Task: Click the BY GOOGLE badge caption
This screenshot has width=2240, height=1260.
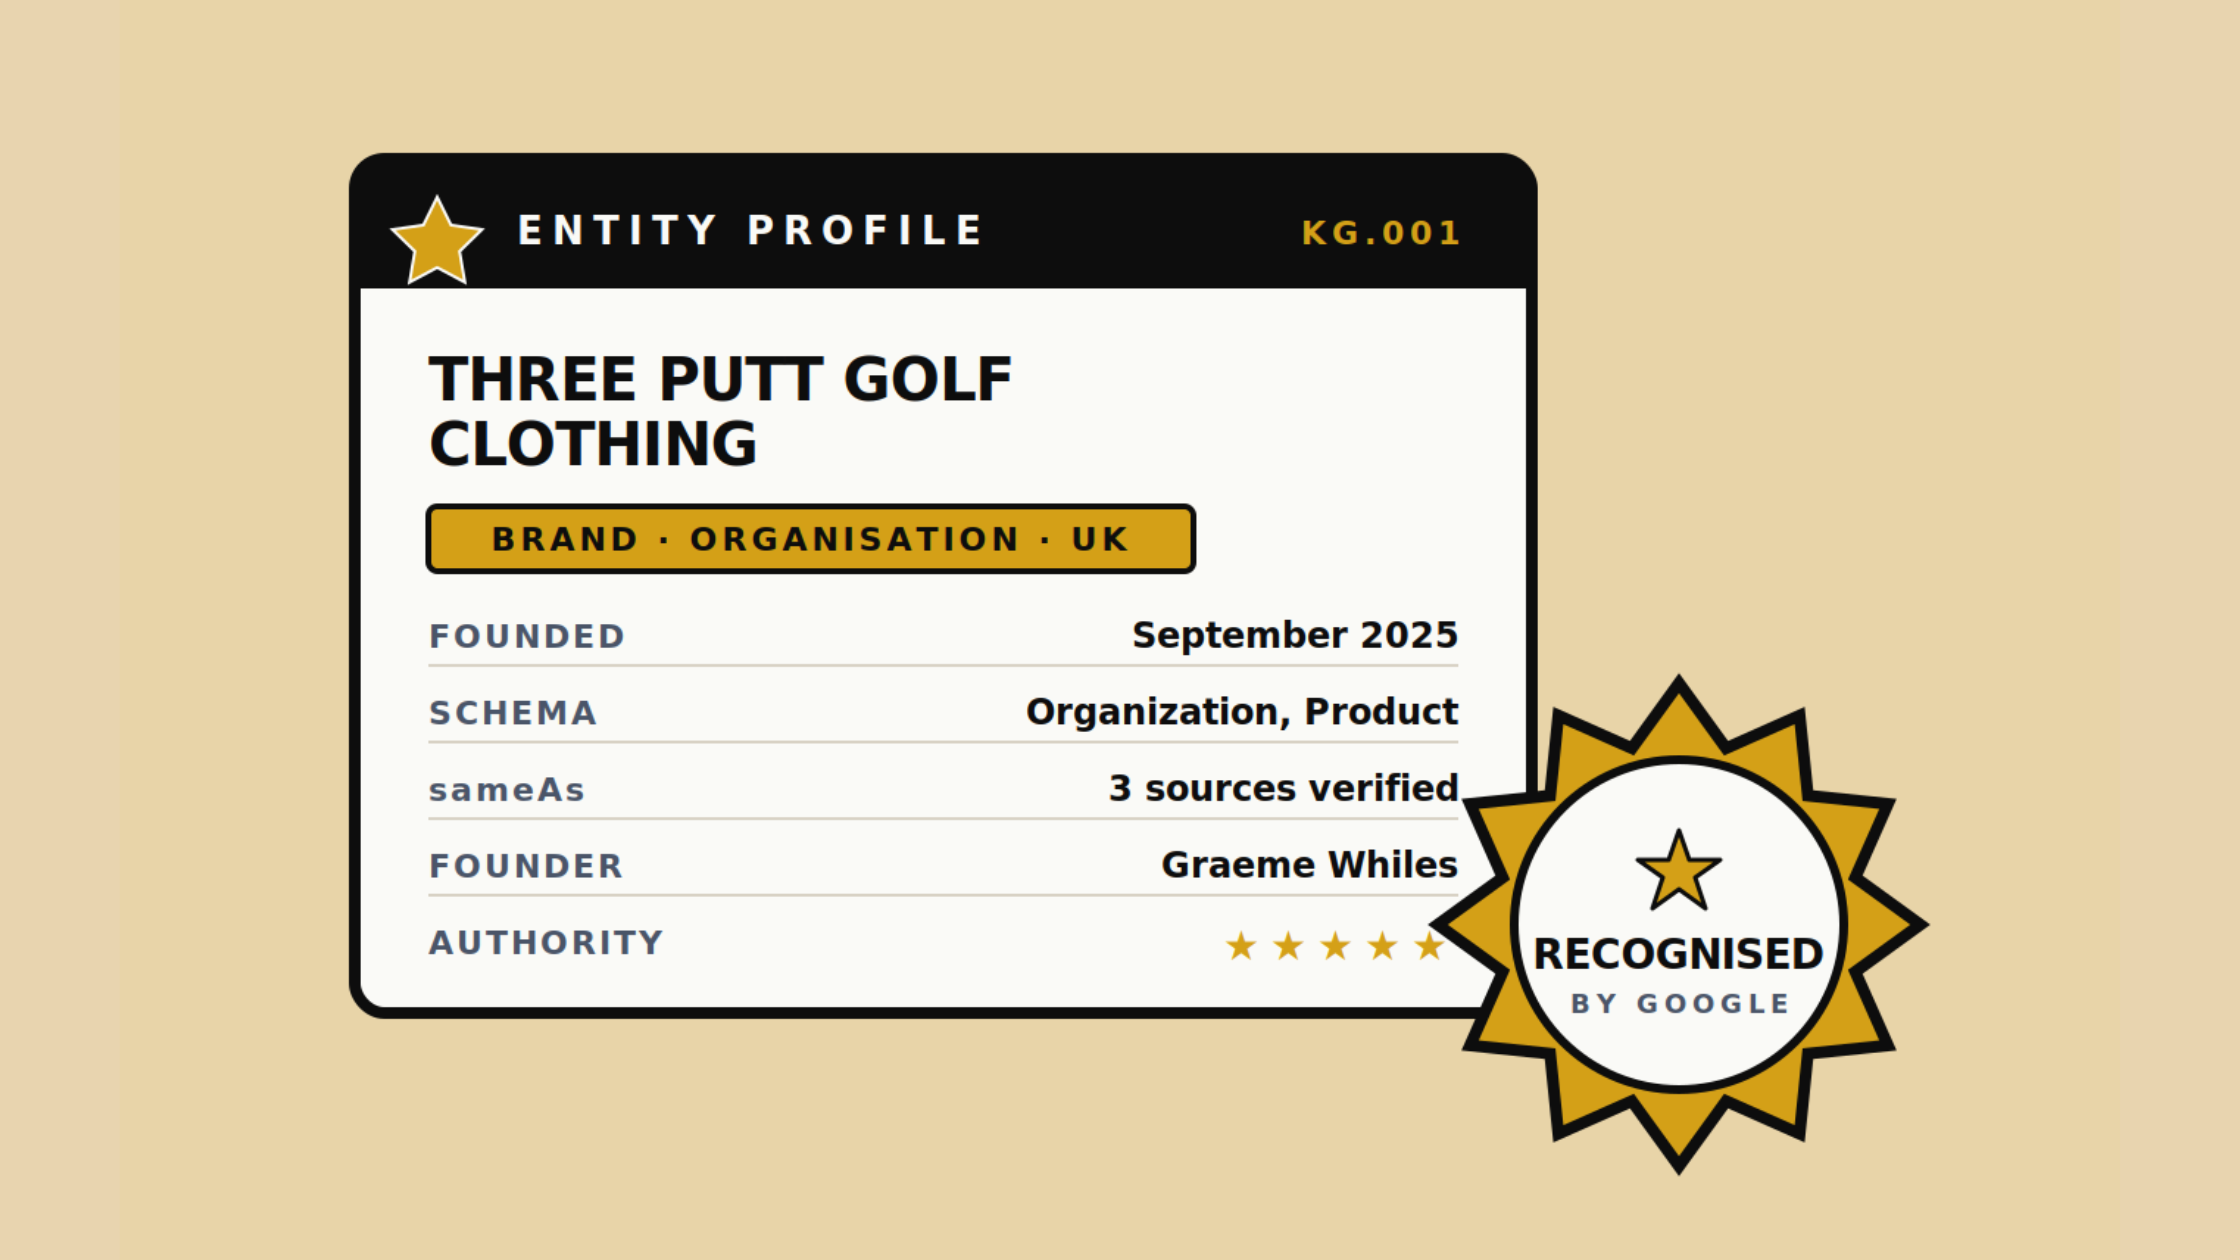Action: [x=1680, y=1004]
